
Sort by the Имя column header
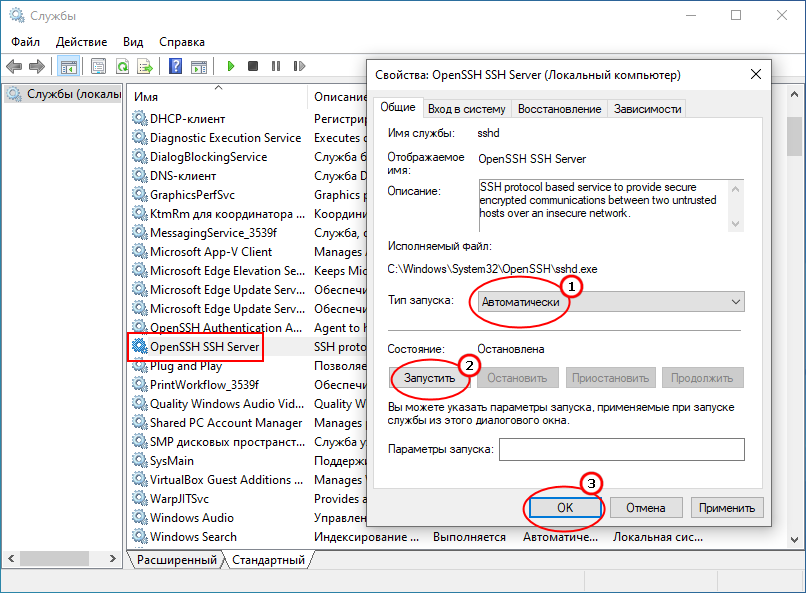[217, 97]
